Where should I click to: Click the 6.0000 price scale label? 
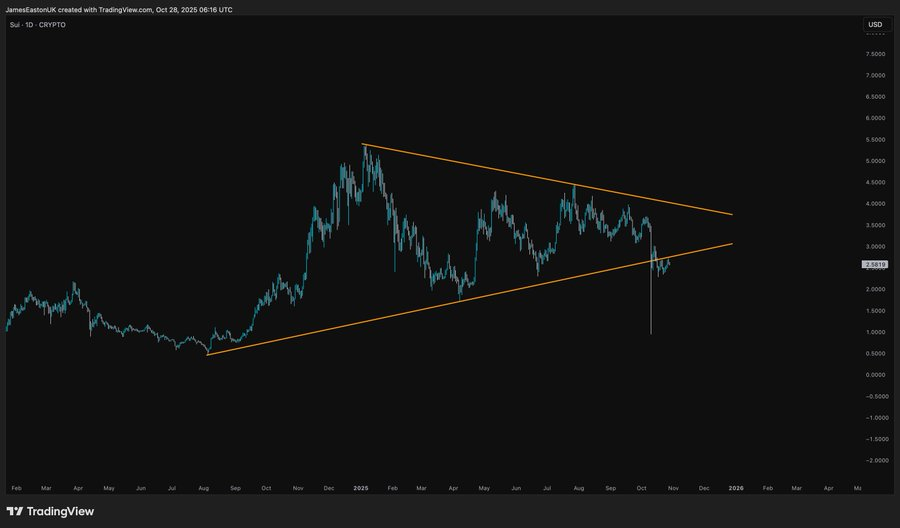pyautogui.click(x=875, y=118)
